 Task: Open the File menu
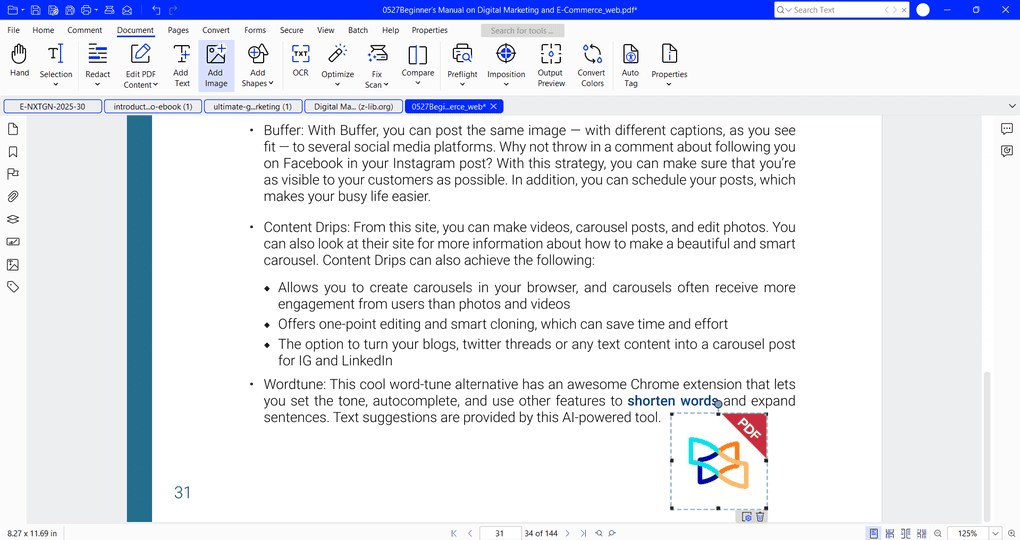[13, 30]
